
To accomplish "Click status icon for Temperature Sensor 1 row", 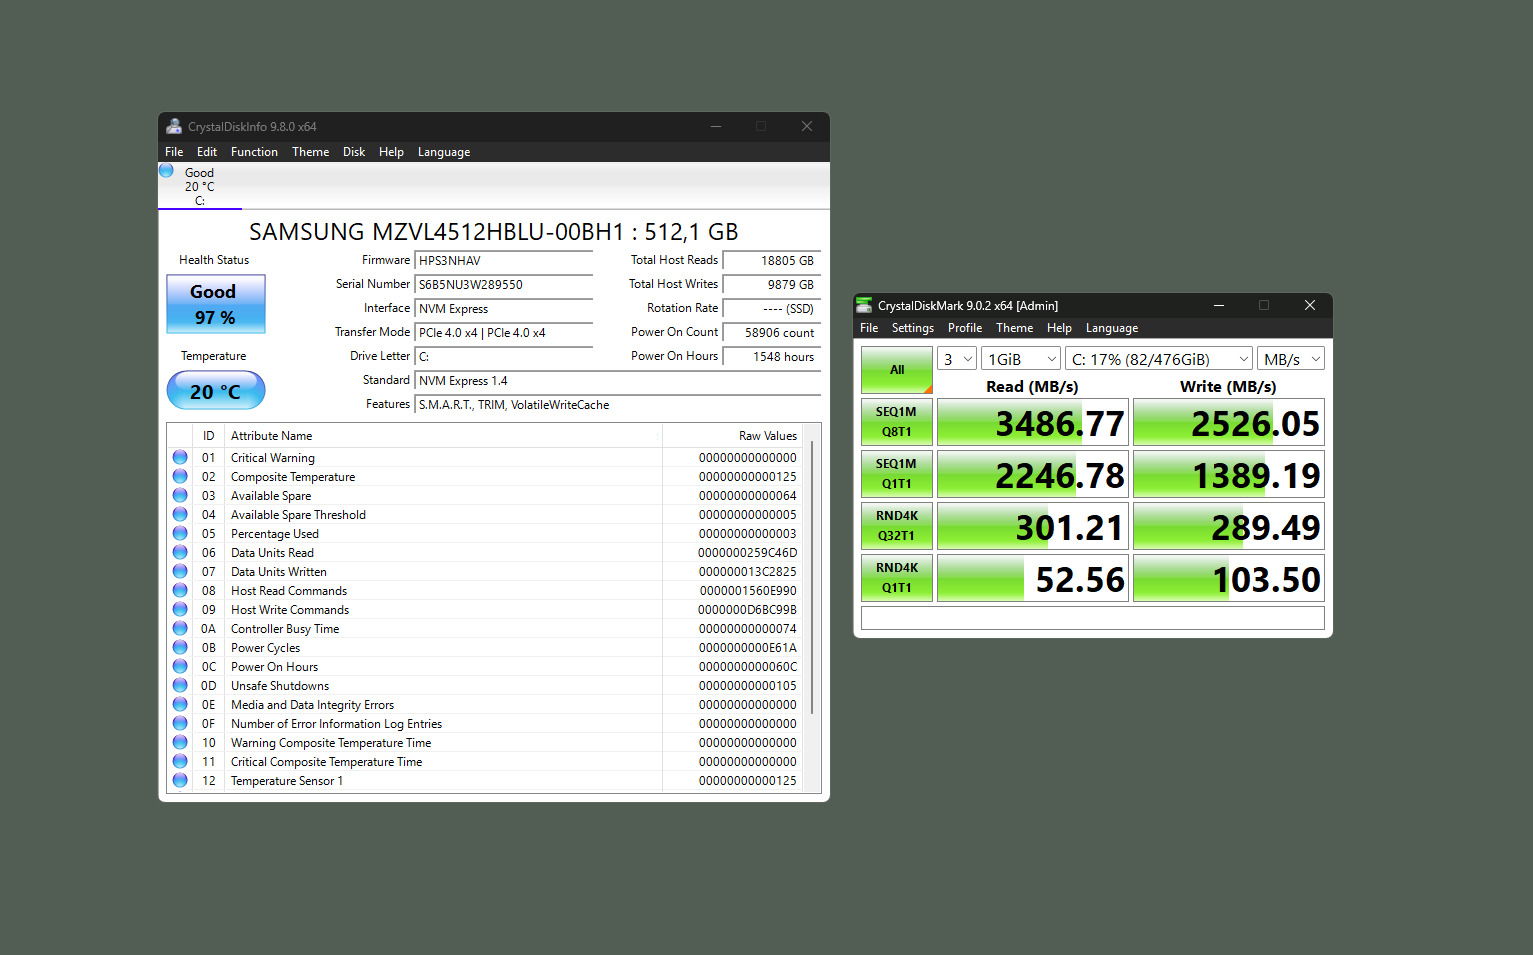I will 180,780.
